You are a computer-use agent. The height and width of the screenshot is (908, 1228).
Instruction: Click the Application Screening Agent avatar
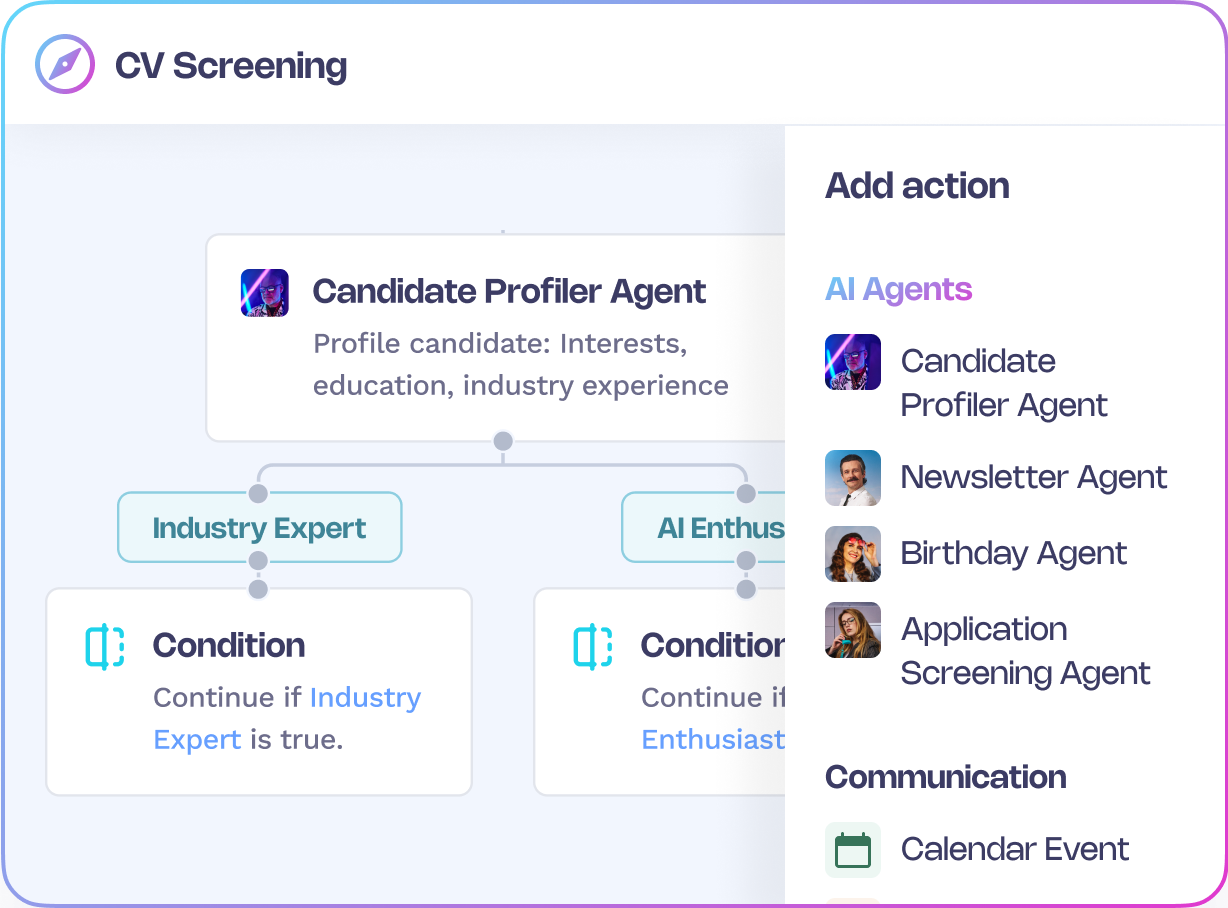pyautogui.click(x=853, y=630)
